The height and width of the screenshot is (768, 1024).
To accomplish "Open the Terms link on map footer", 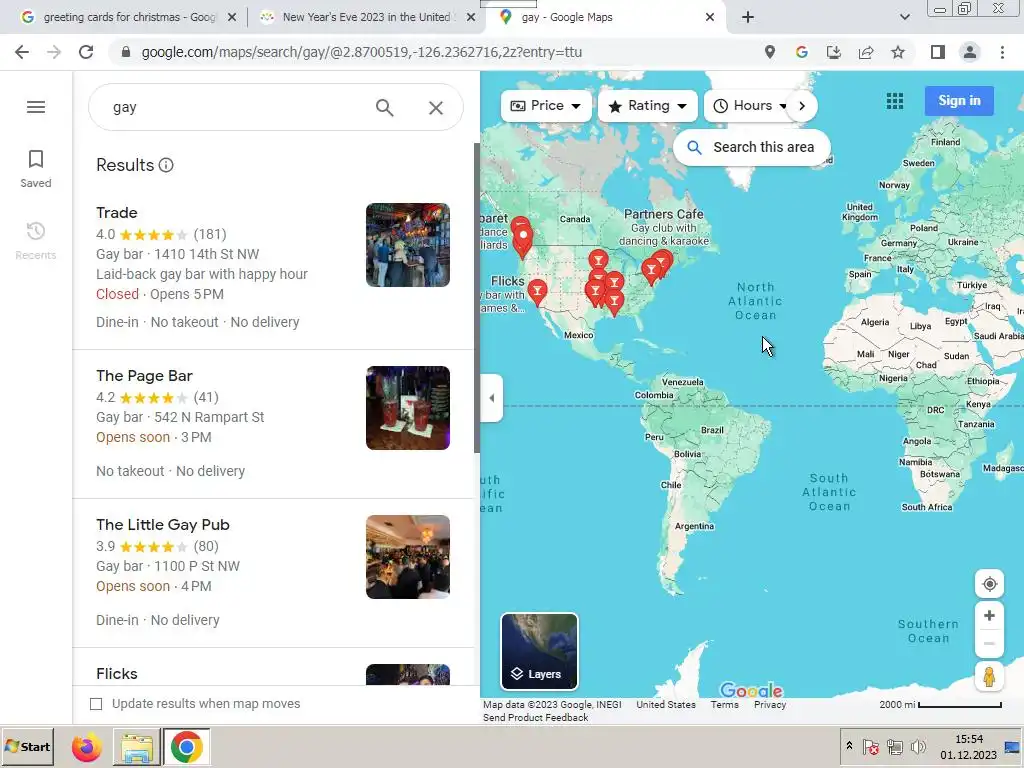I will coord(724,705).
